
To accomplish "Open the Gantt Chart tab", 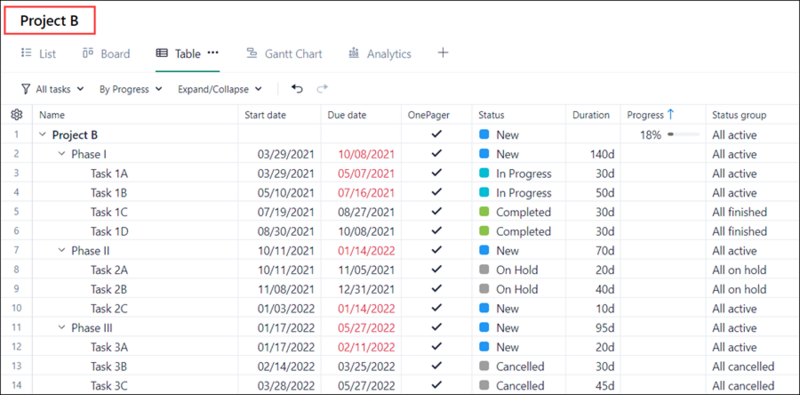I will [284, 54].
